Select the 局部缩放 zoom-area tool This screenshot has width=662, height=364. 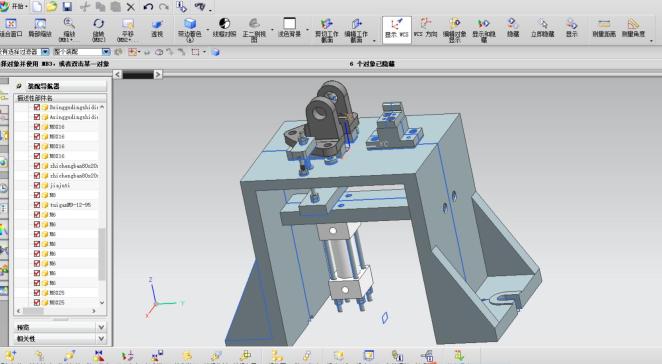click(x=40, y=28)
